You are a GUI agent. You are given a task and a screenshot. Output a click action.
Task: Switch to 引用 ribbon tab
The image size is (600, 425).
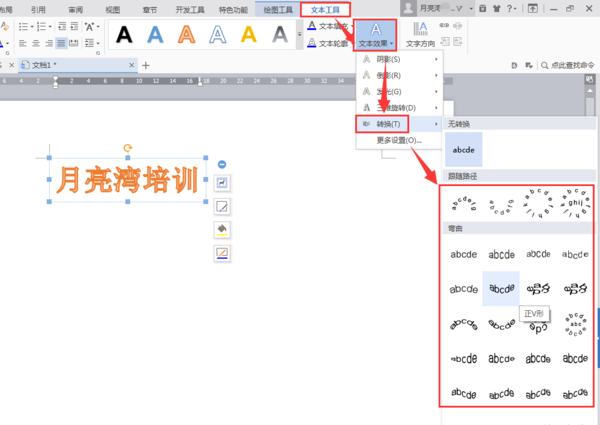[x=38, y=9]
